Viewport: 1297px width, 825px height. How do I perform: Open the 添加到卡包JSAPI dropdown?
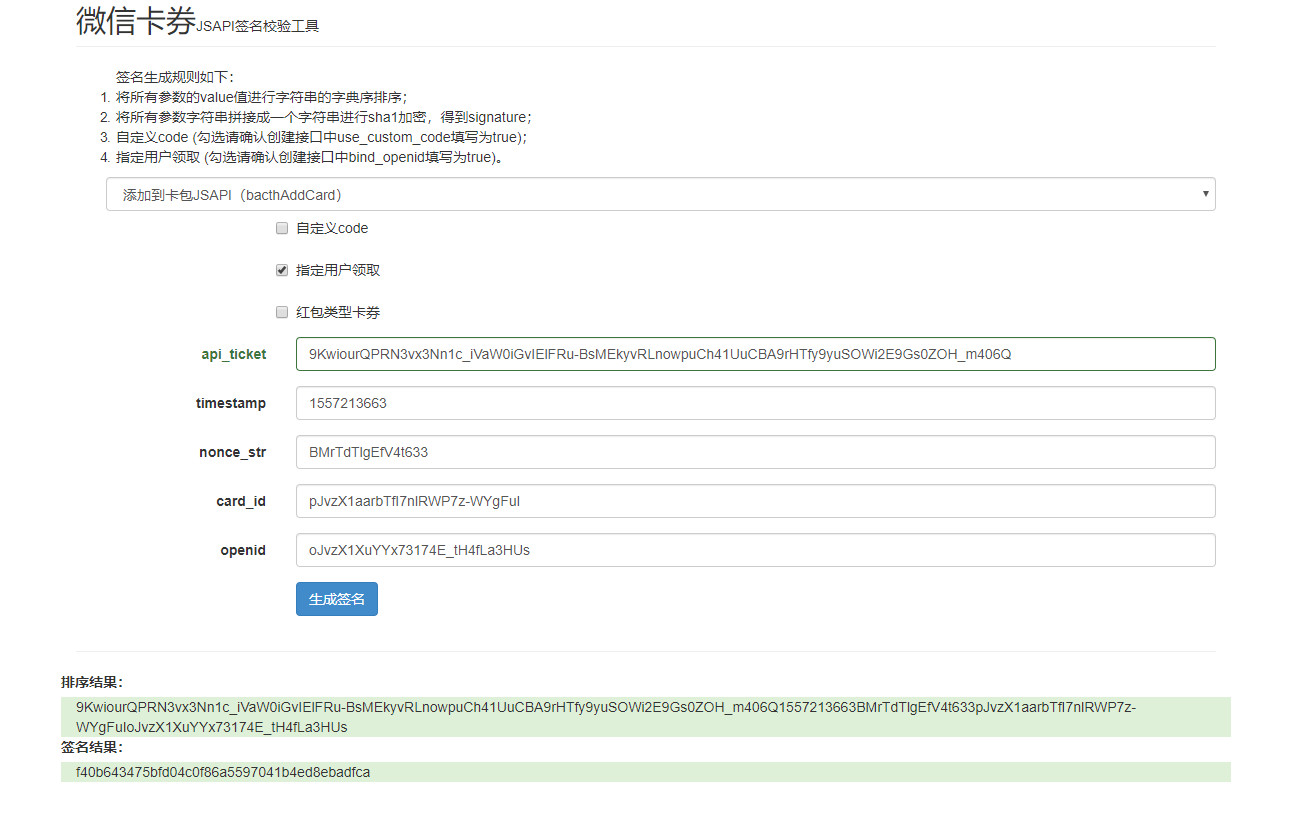tap(660, 194)
